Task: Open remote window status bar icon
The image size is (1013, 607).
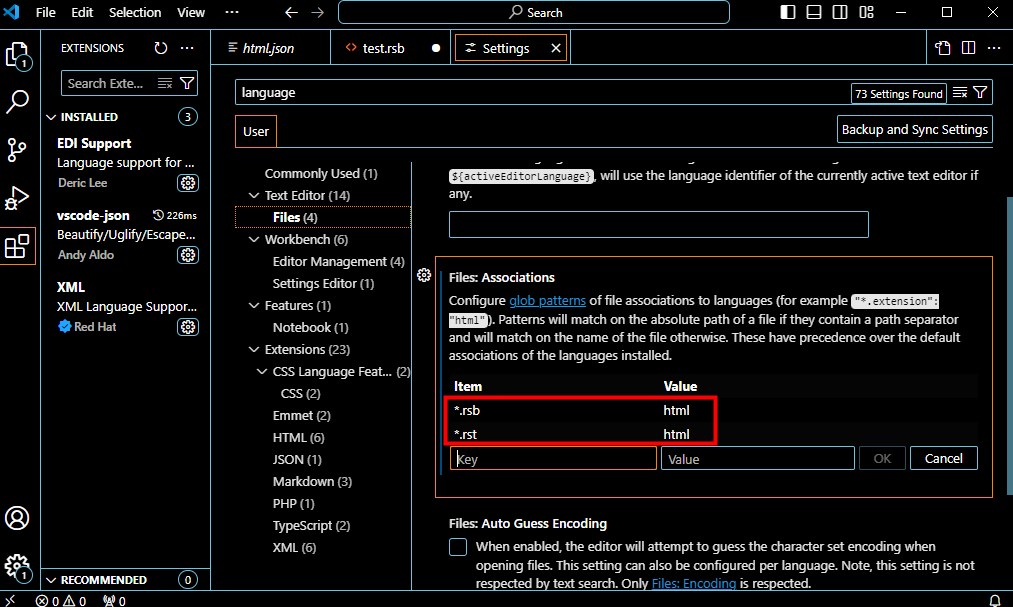Action: tap(10, 601)
